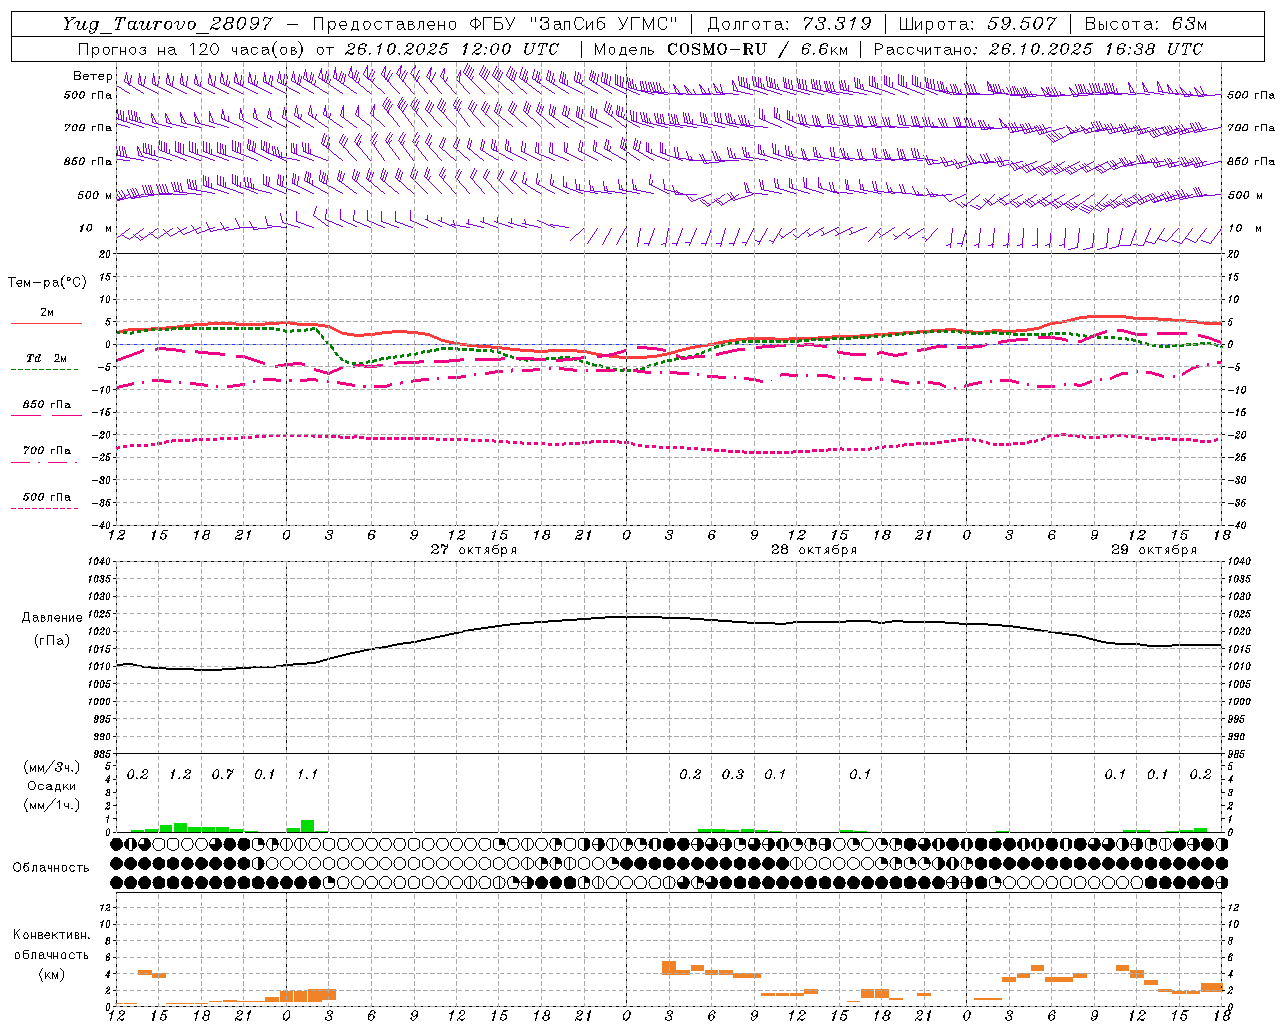
Task: Click the solid red 2м legend line sample
Action: pyautogui.click(x=46, y=323)
